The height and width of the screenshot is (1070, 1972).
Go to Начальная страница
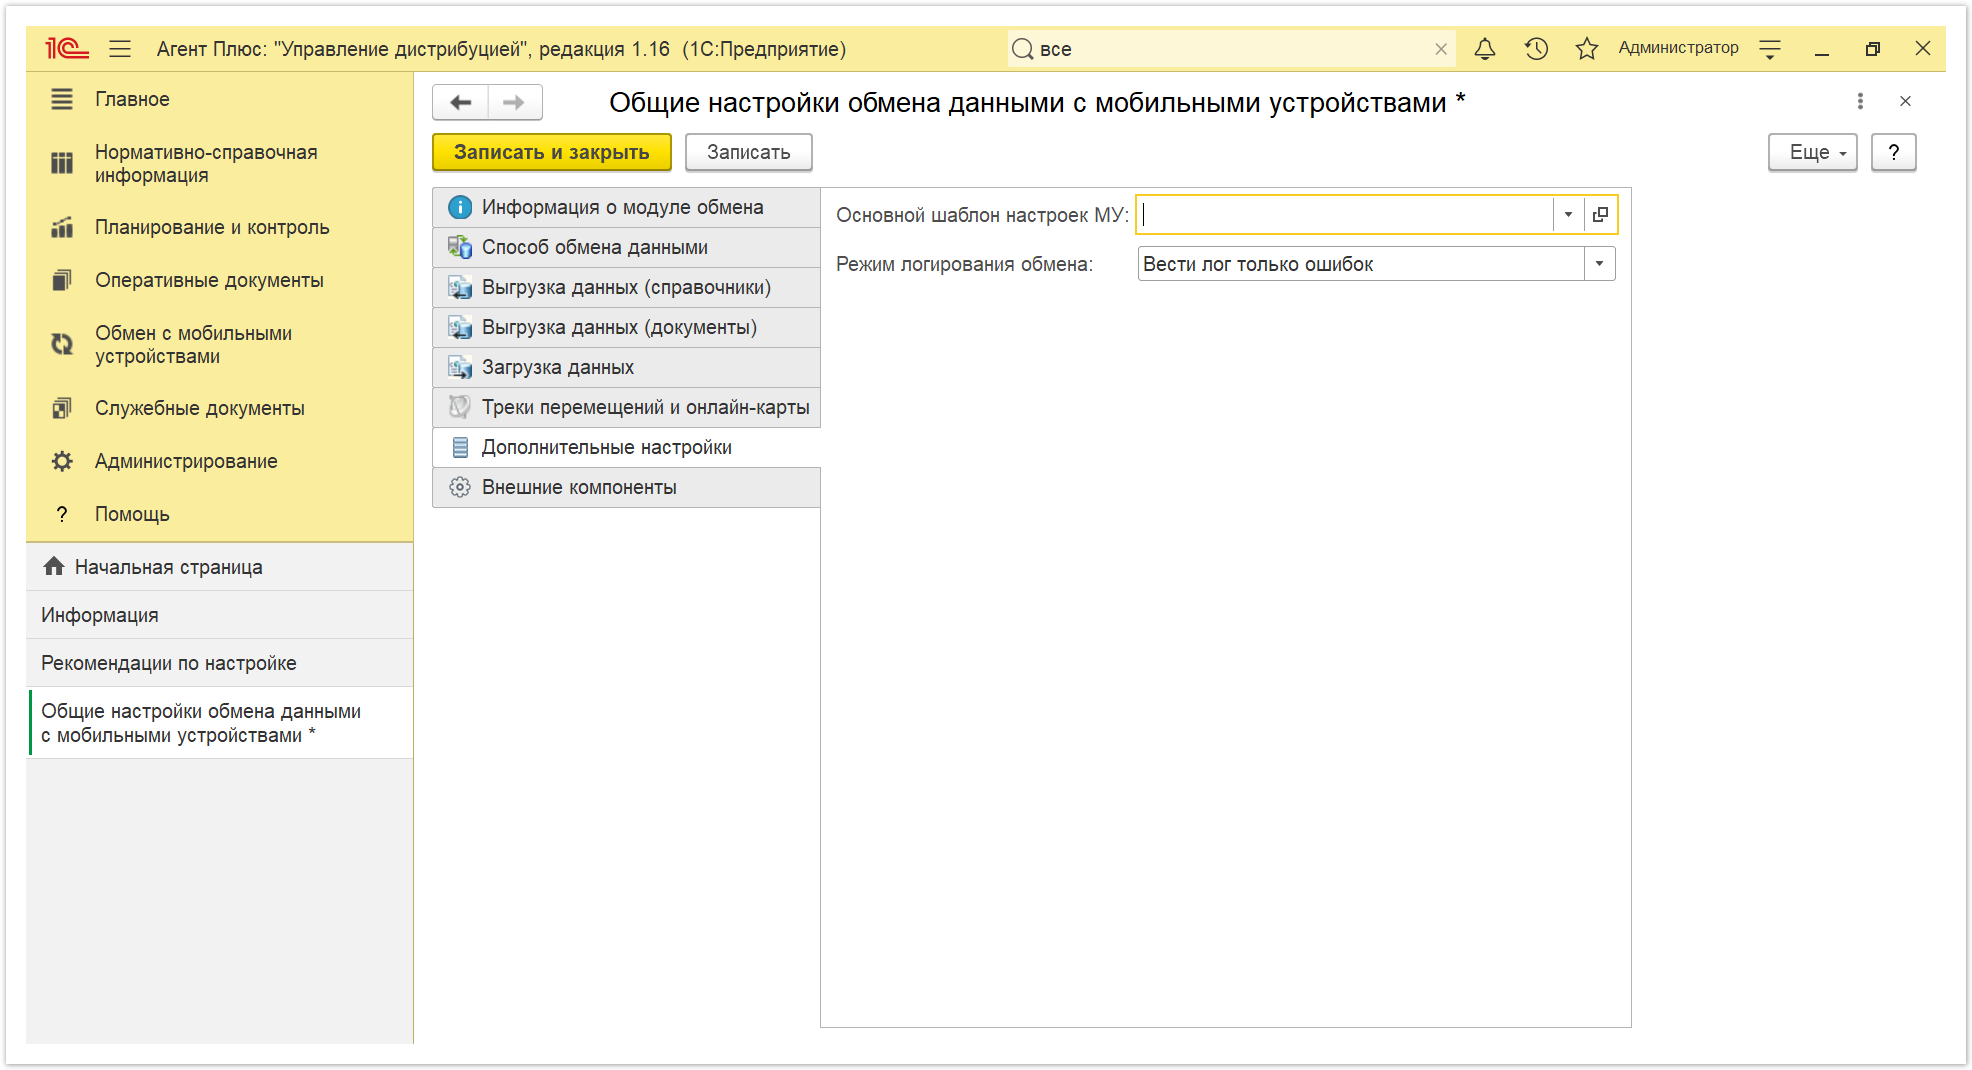click(220, 567)
